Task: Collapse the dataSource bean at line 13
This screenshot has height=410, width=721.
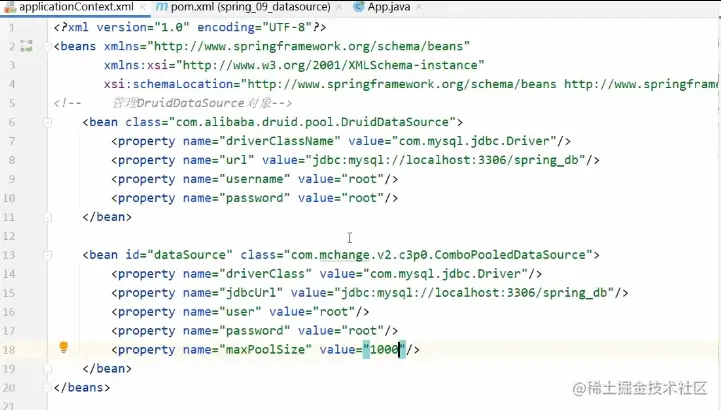Action: tap(47, 255)
